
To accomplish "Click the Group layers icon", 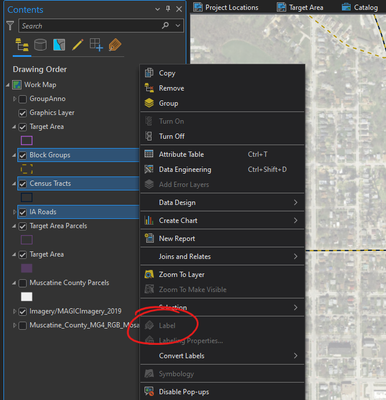I will pyautogui.click(x=149, y=103).
